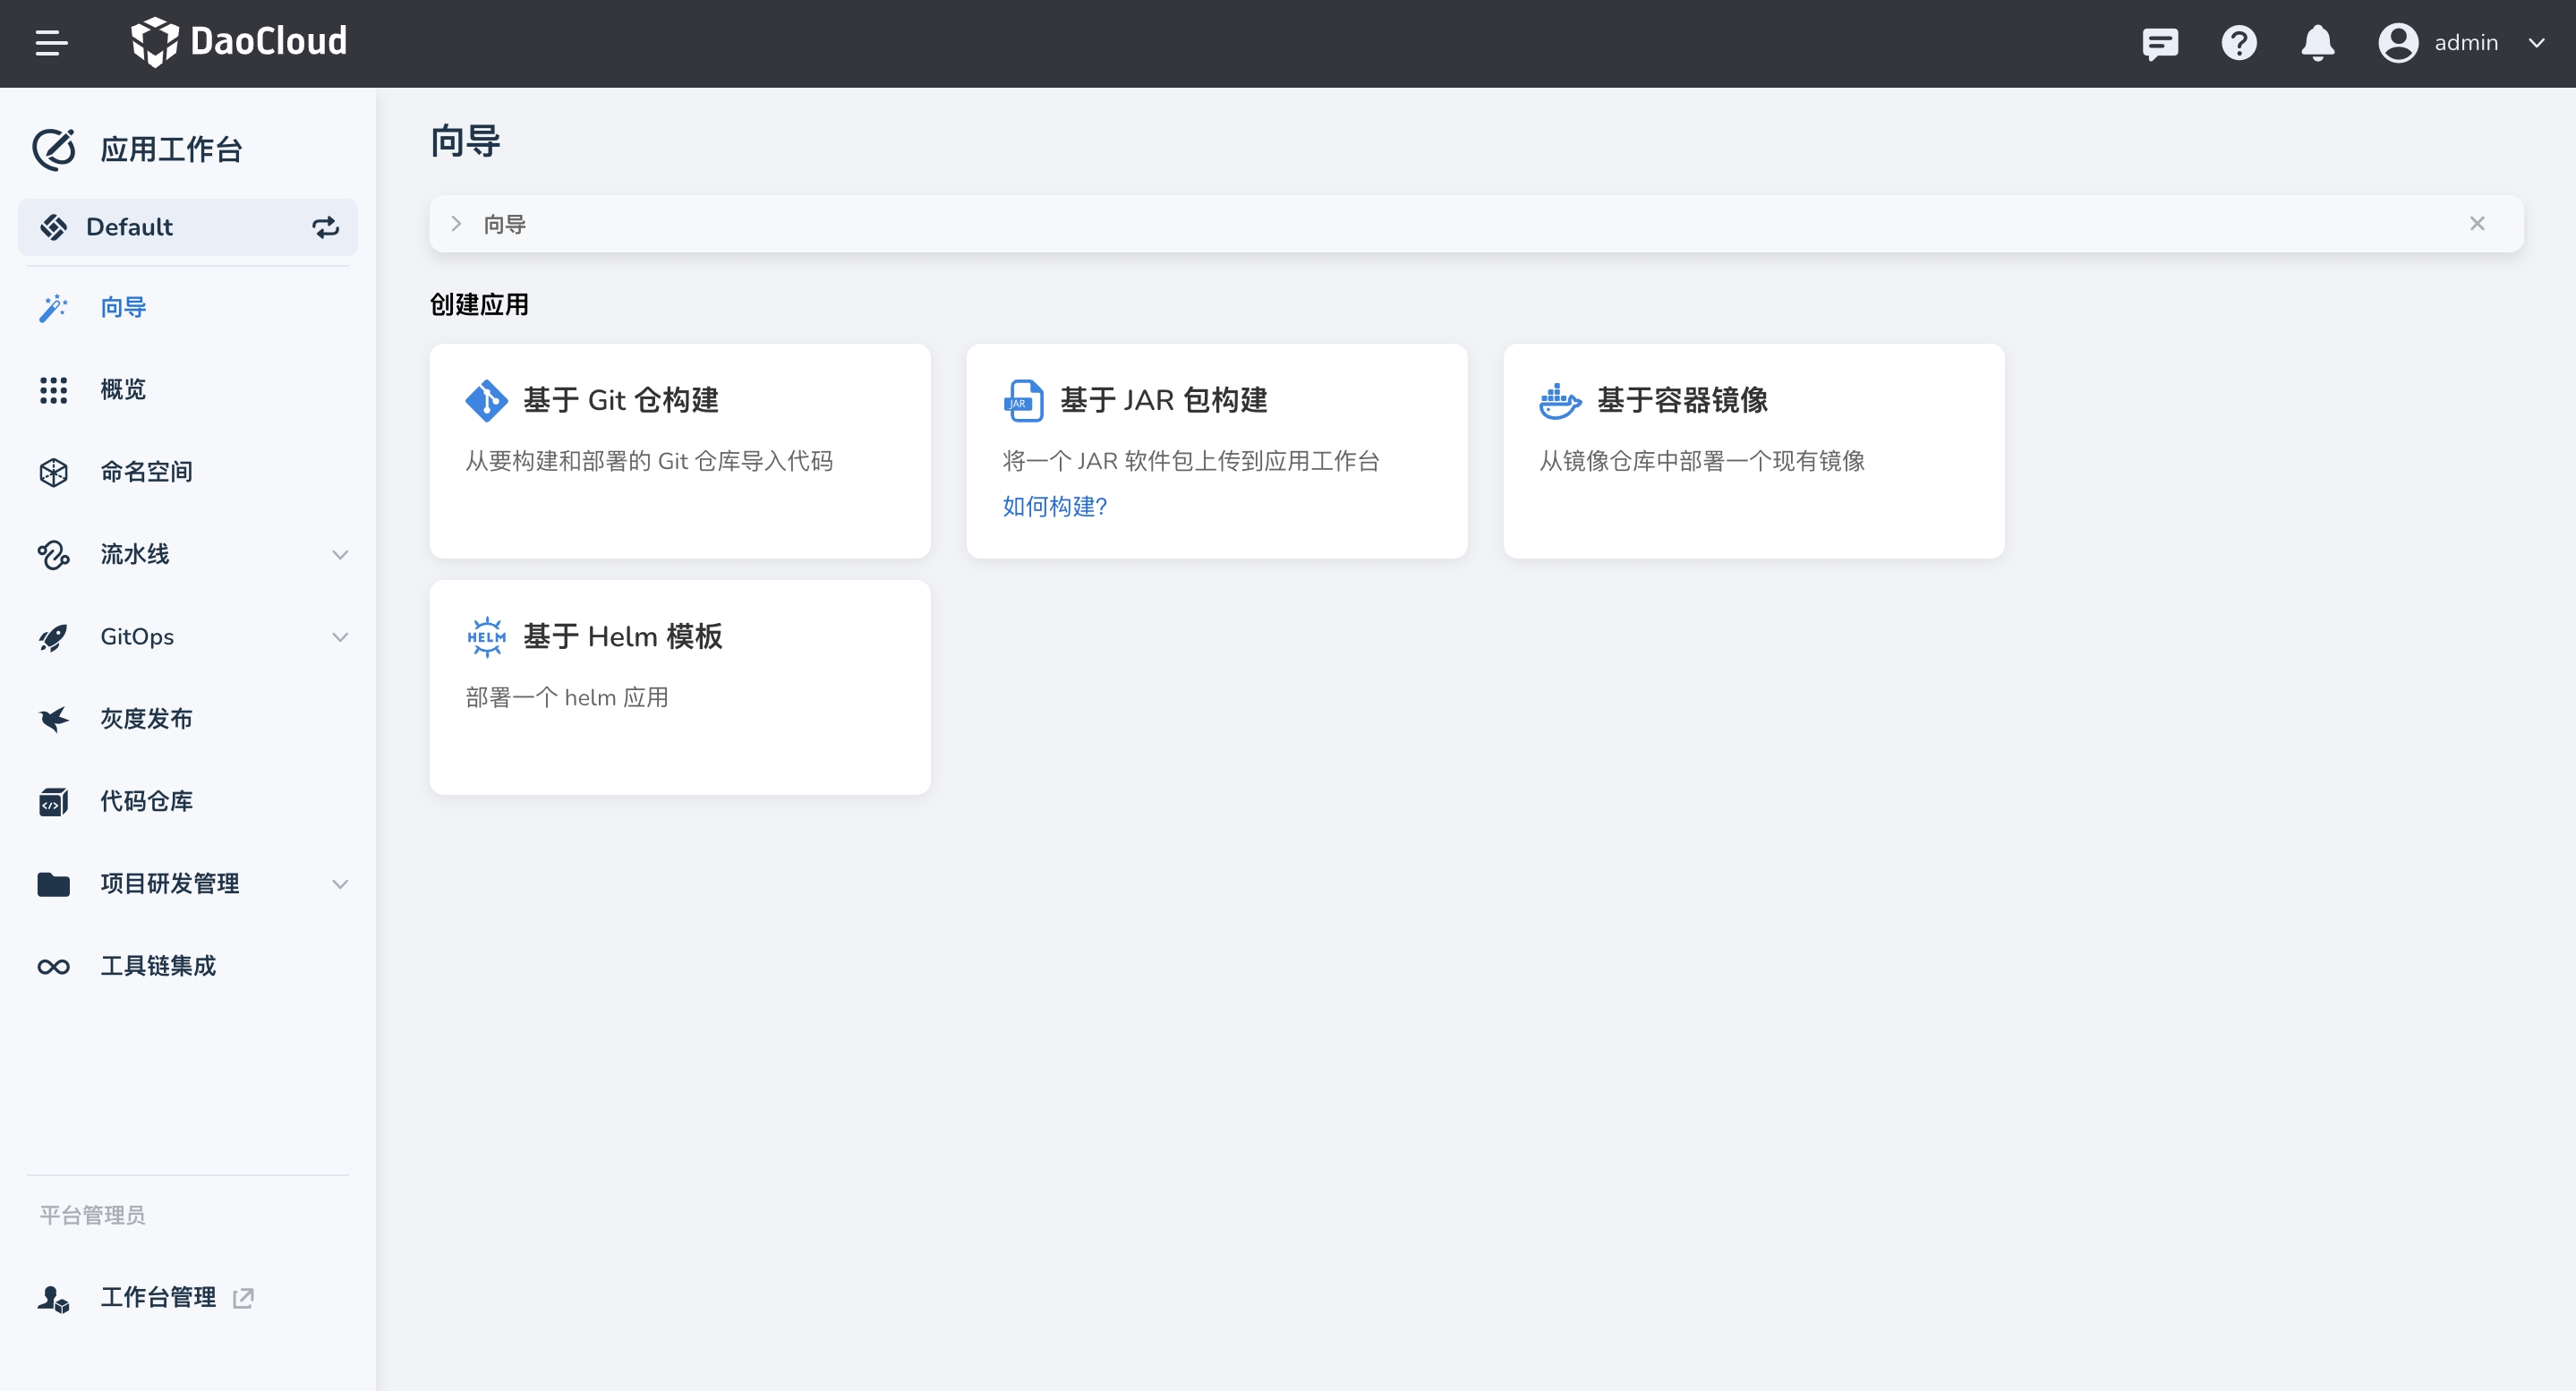
Task: Click the 如何构建? link
Action: [x=1053, y=507]
